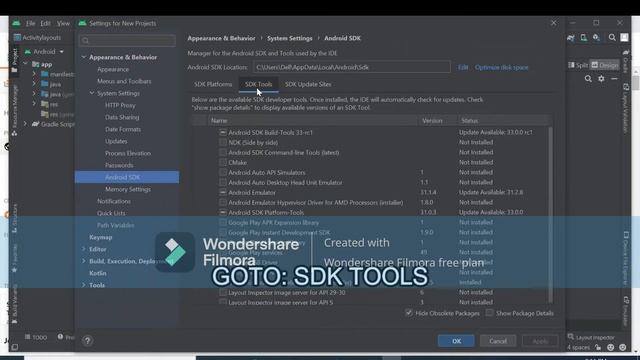Open the File menu
This screenshot has width=640, height=360.
30,23
